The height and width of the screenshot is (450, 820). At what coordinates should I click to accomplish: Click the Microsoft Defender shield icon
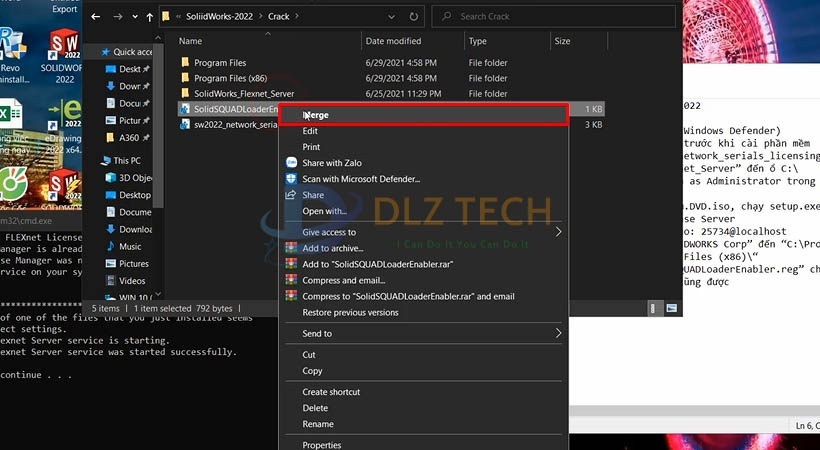tap(291, 179)
